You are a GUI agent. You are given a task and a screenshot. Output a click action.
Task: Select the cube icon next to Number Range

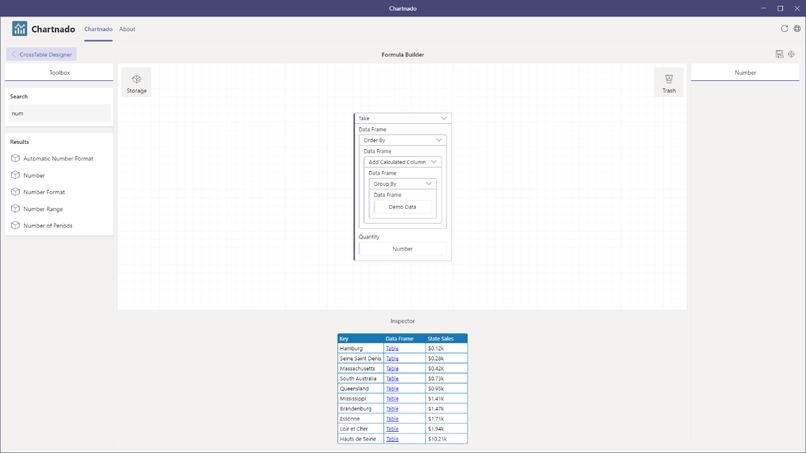point(15,209)
